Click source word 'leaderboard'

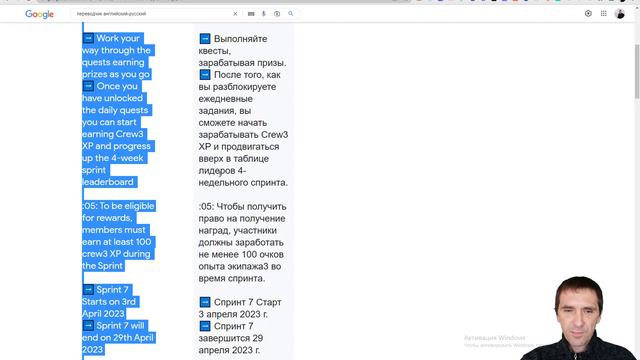pyautogui.click(x=108, y=182)
